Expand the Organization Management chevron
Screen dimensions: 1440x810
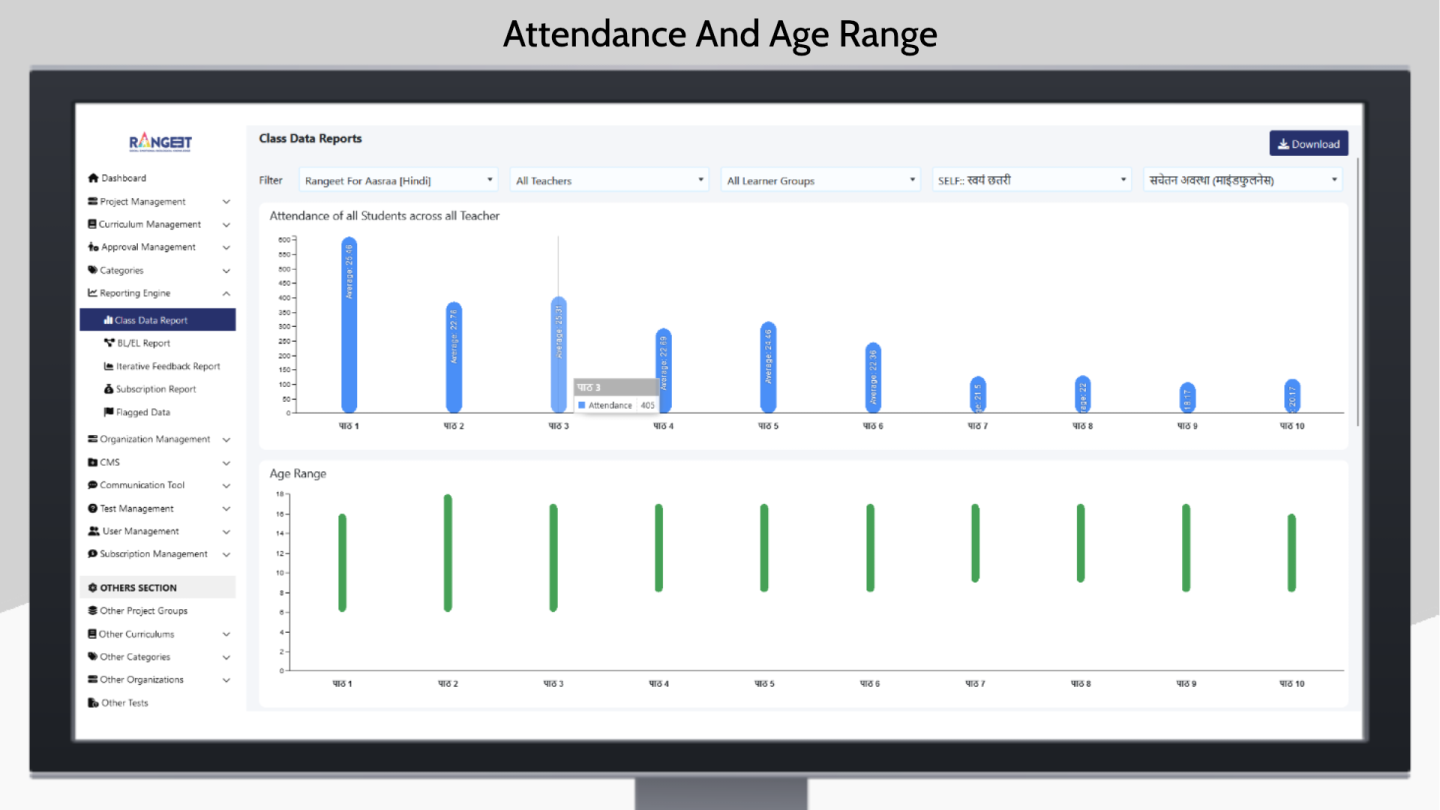click(x=226, y=440)
